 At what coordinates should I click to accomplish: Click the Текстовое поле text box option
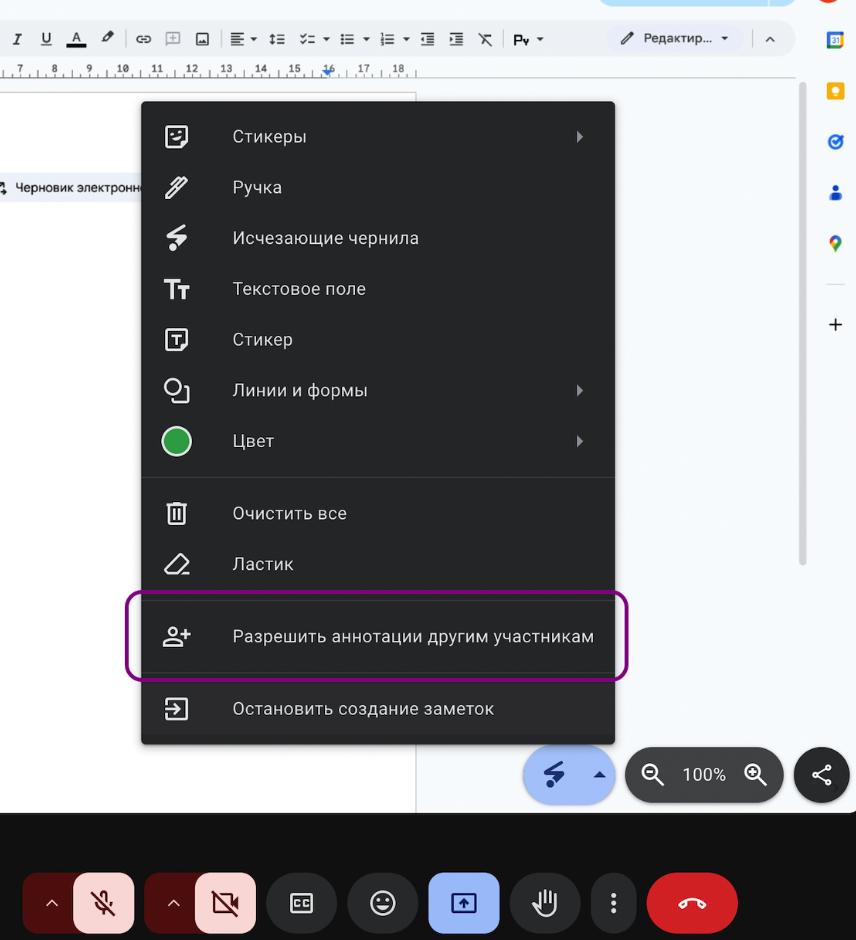[299, 289]
